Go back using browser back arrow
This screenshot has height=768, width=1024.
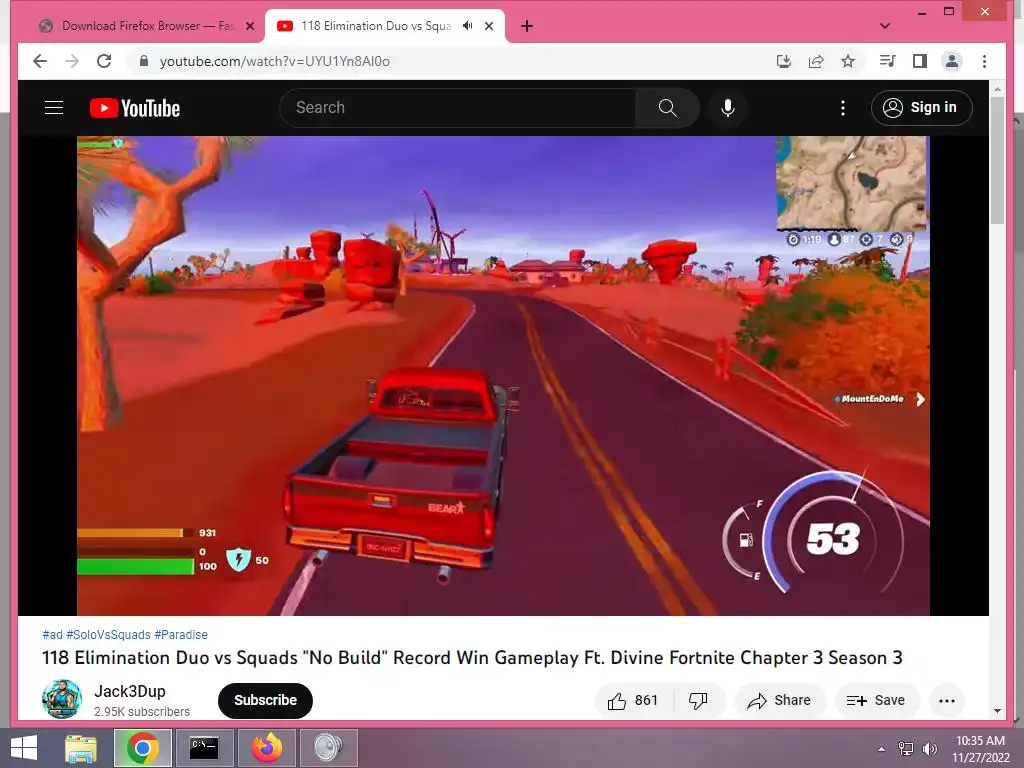[40, 61]
